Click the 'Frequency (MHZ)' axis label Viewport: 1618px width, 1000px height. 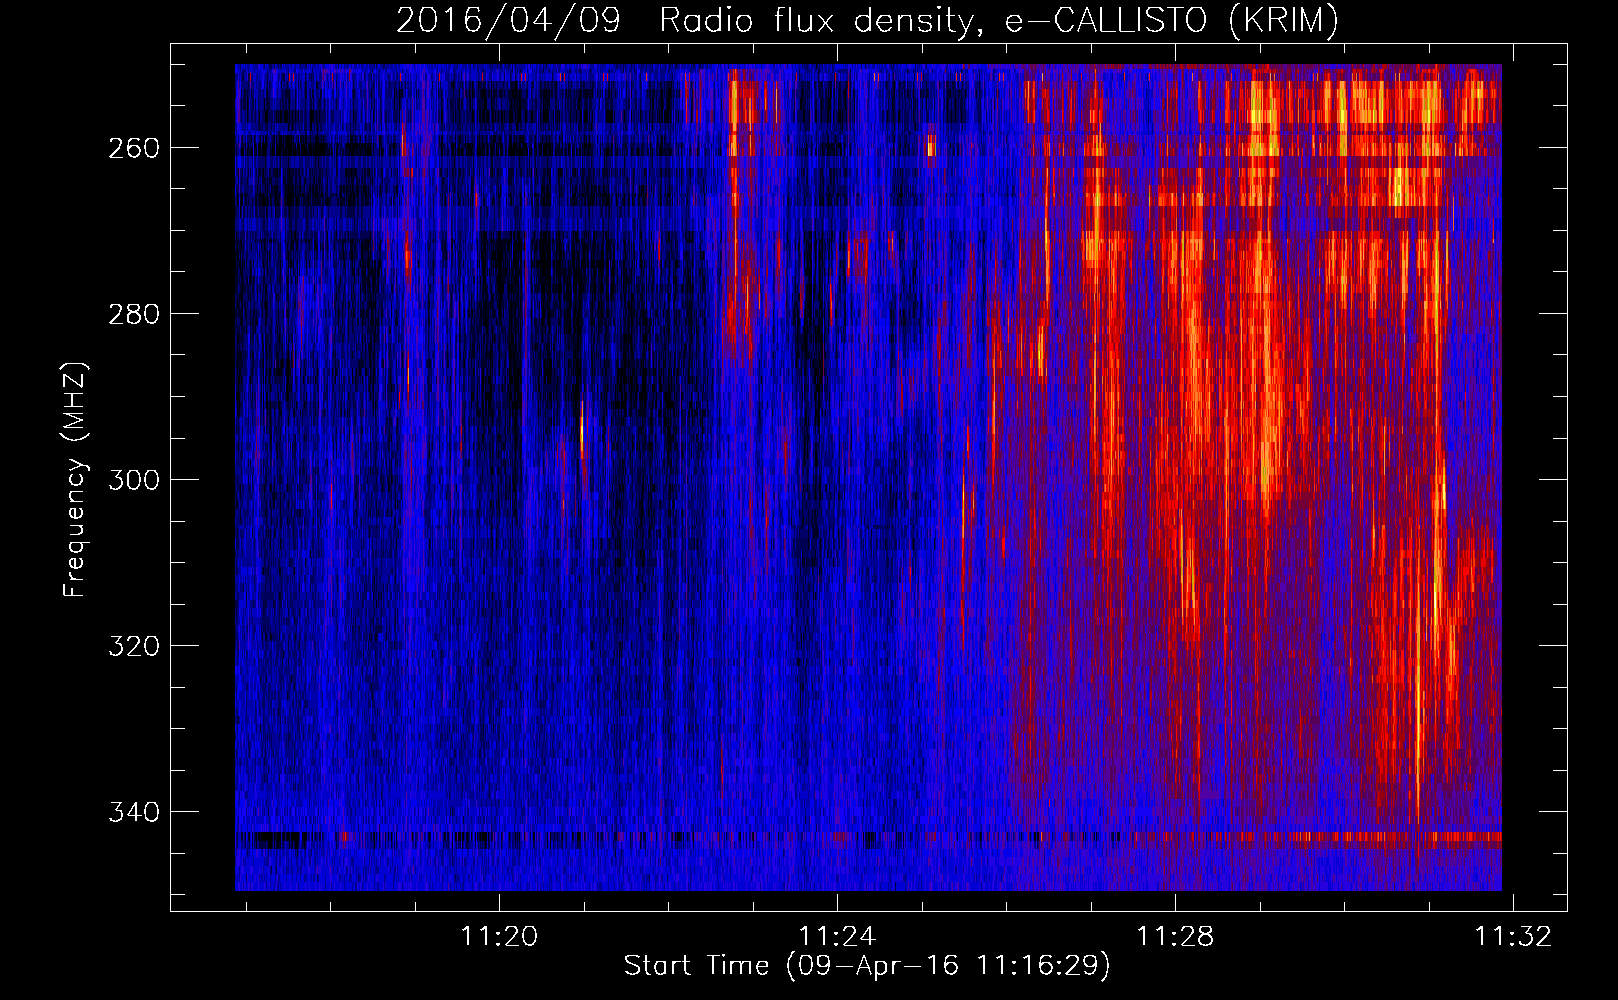click(x=75, y=480)
